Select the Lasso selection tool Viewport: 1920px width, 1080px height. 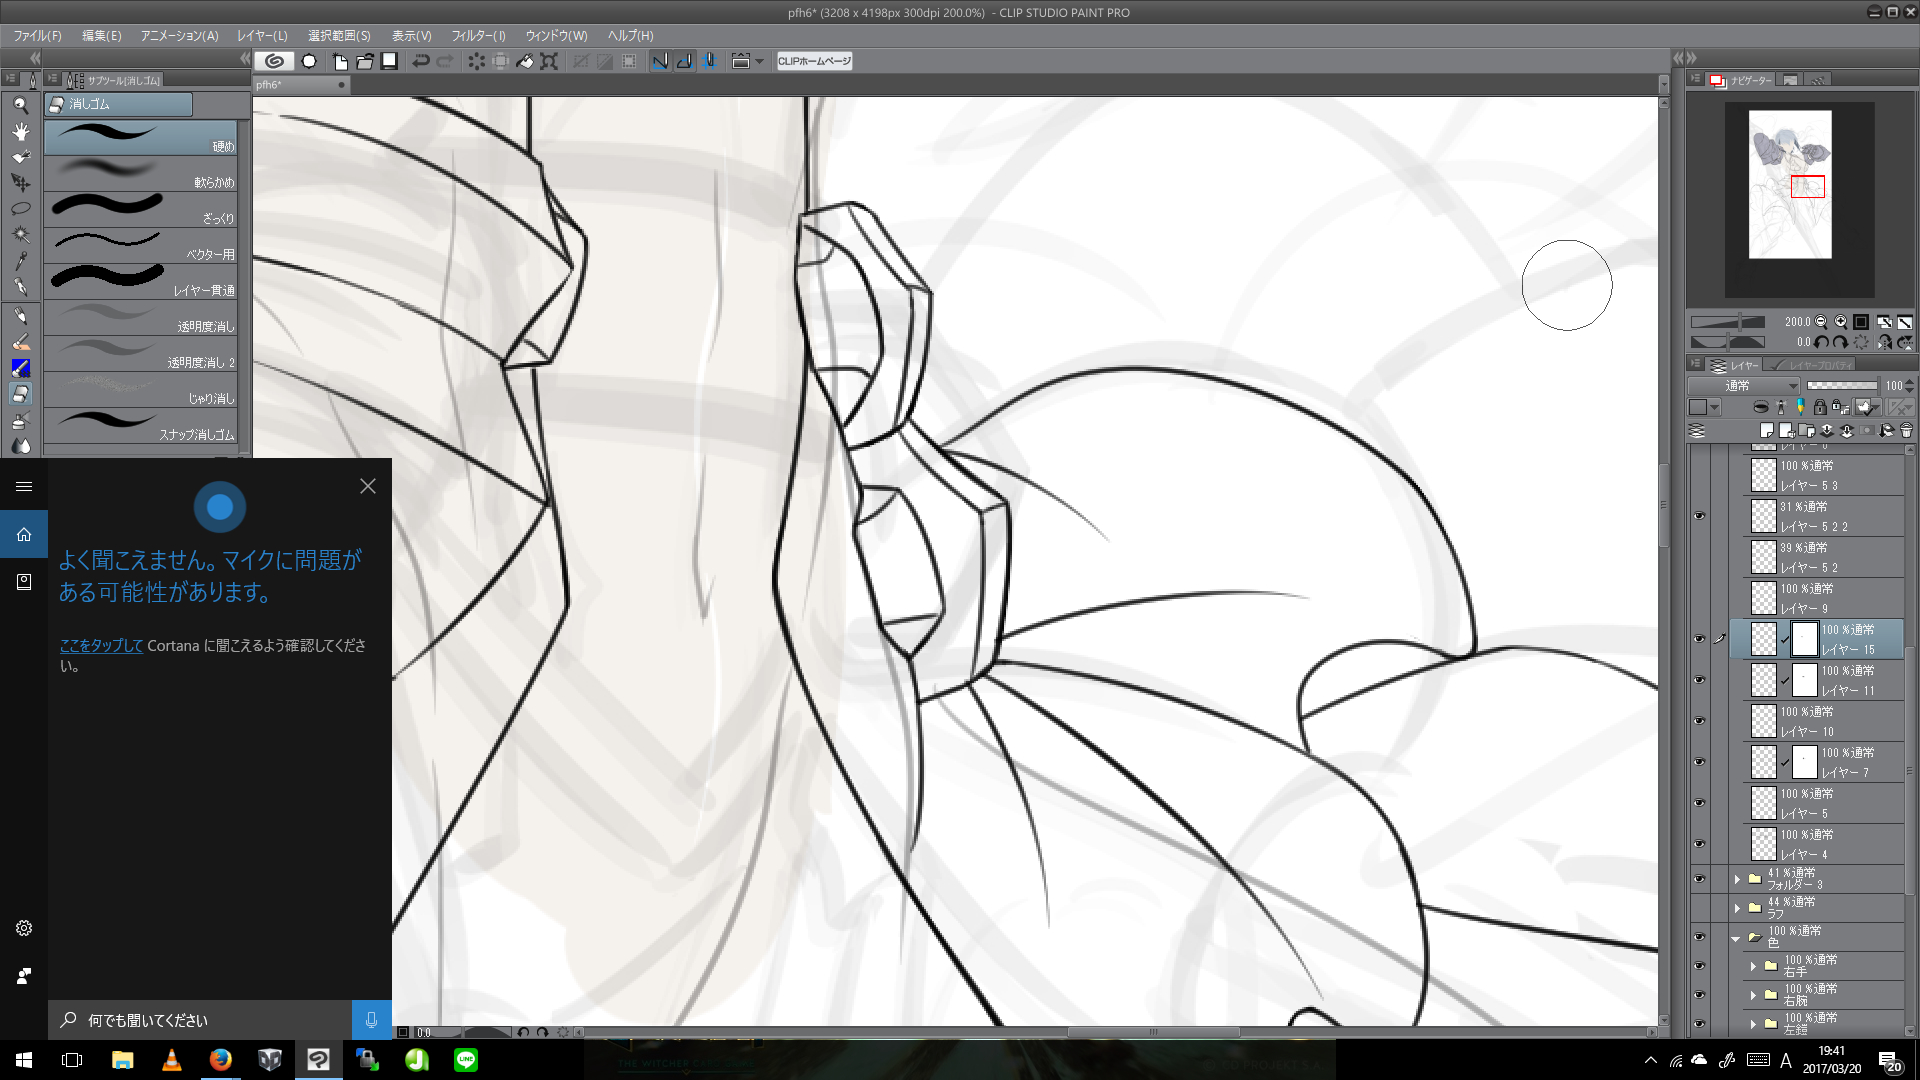click(20, 209)
